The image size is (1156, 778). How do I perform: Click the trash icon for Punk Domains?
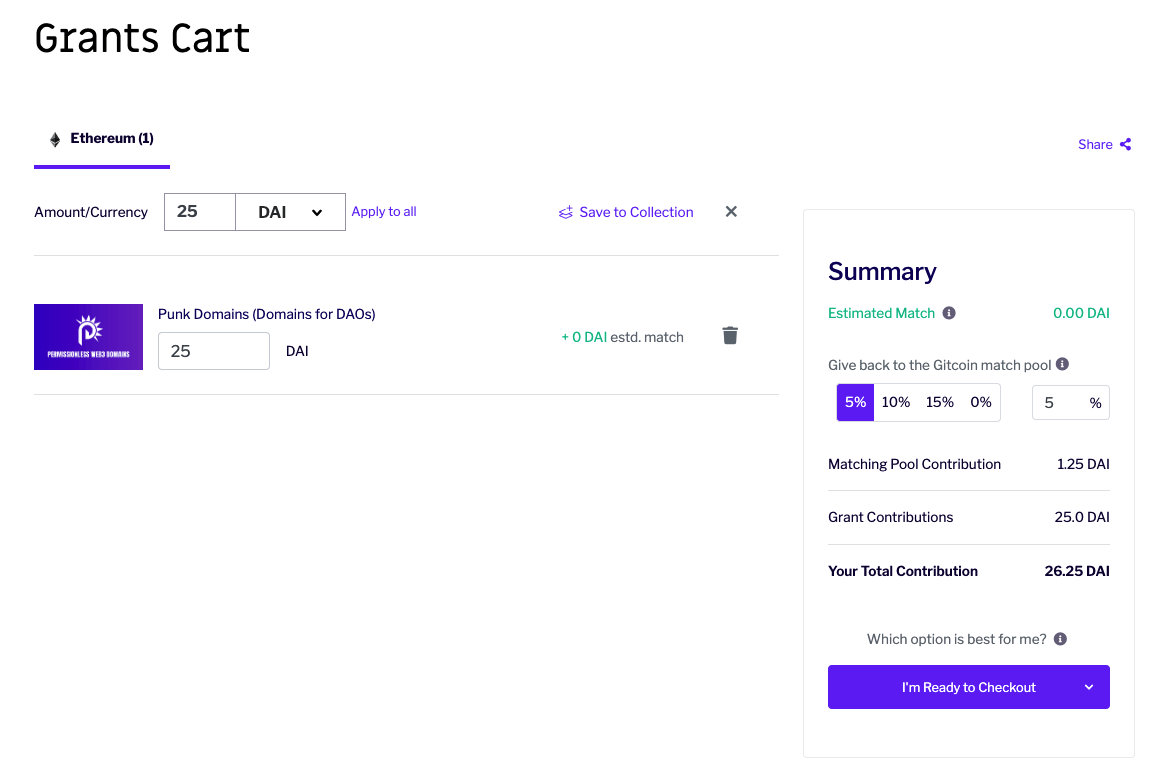(730, 336)
